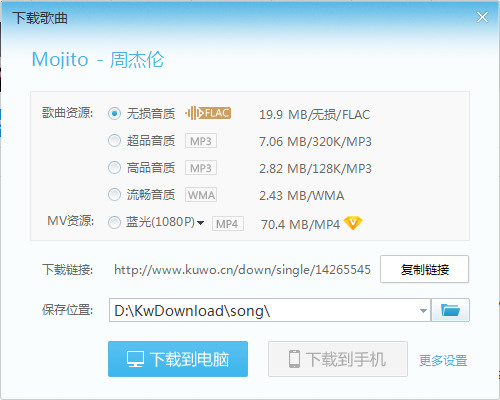Select the 无损音质 radio button

point(114,114)
